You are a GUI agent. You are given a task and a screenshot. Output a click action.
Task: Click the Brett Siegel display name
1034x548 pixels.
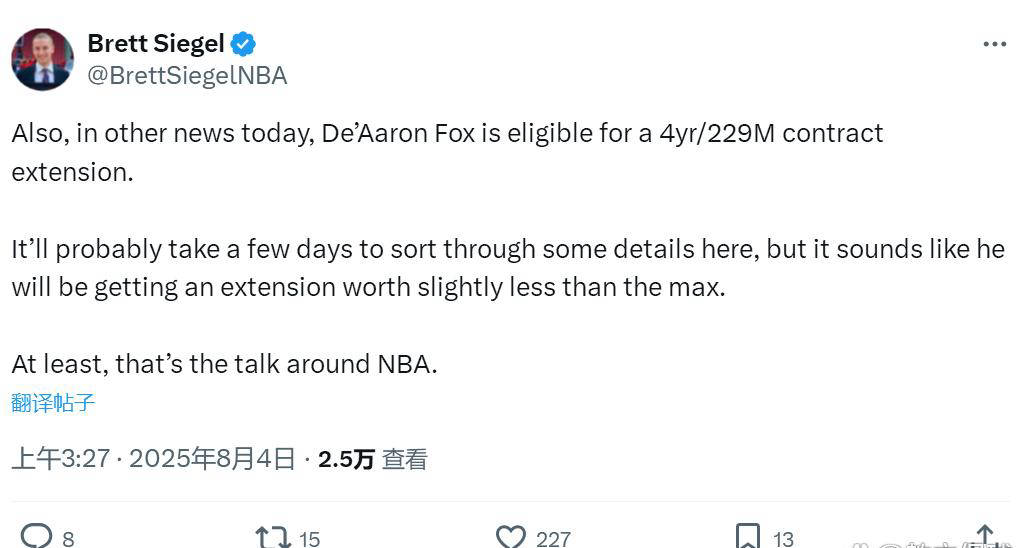pos(155,44)
